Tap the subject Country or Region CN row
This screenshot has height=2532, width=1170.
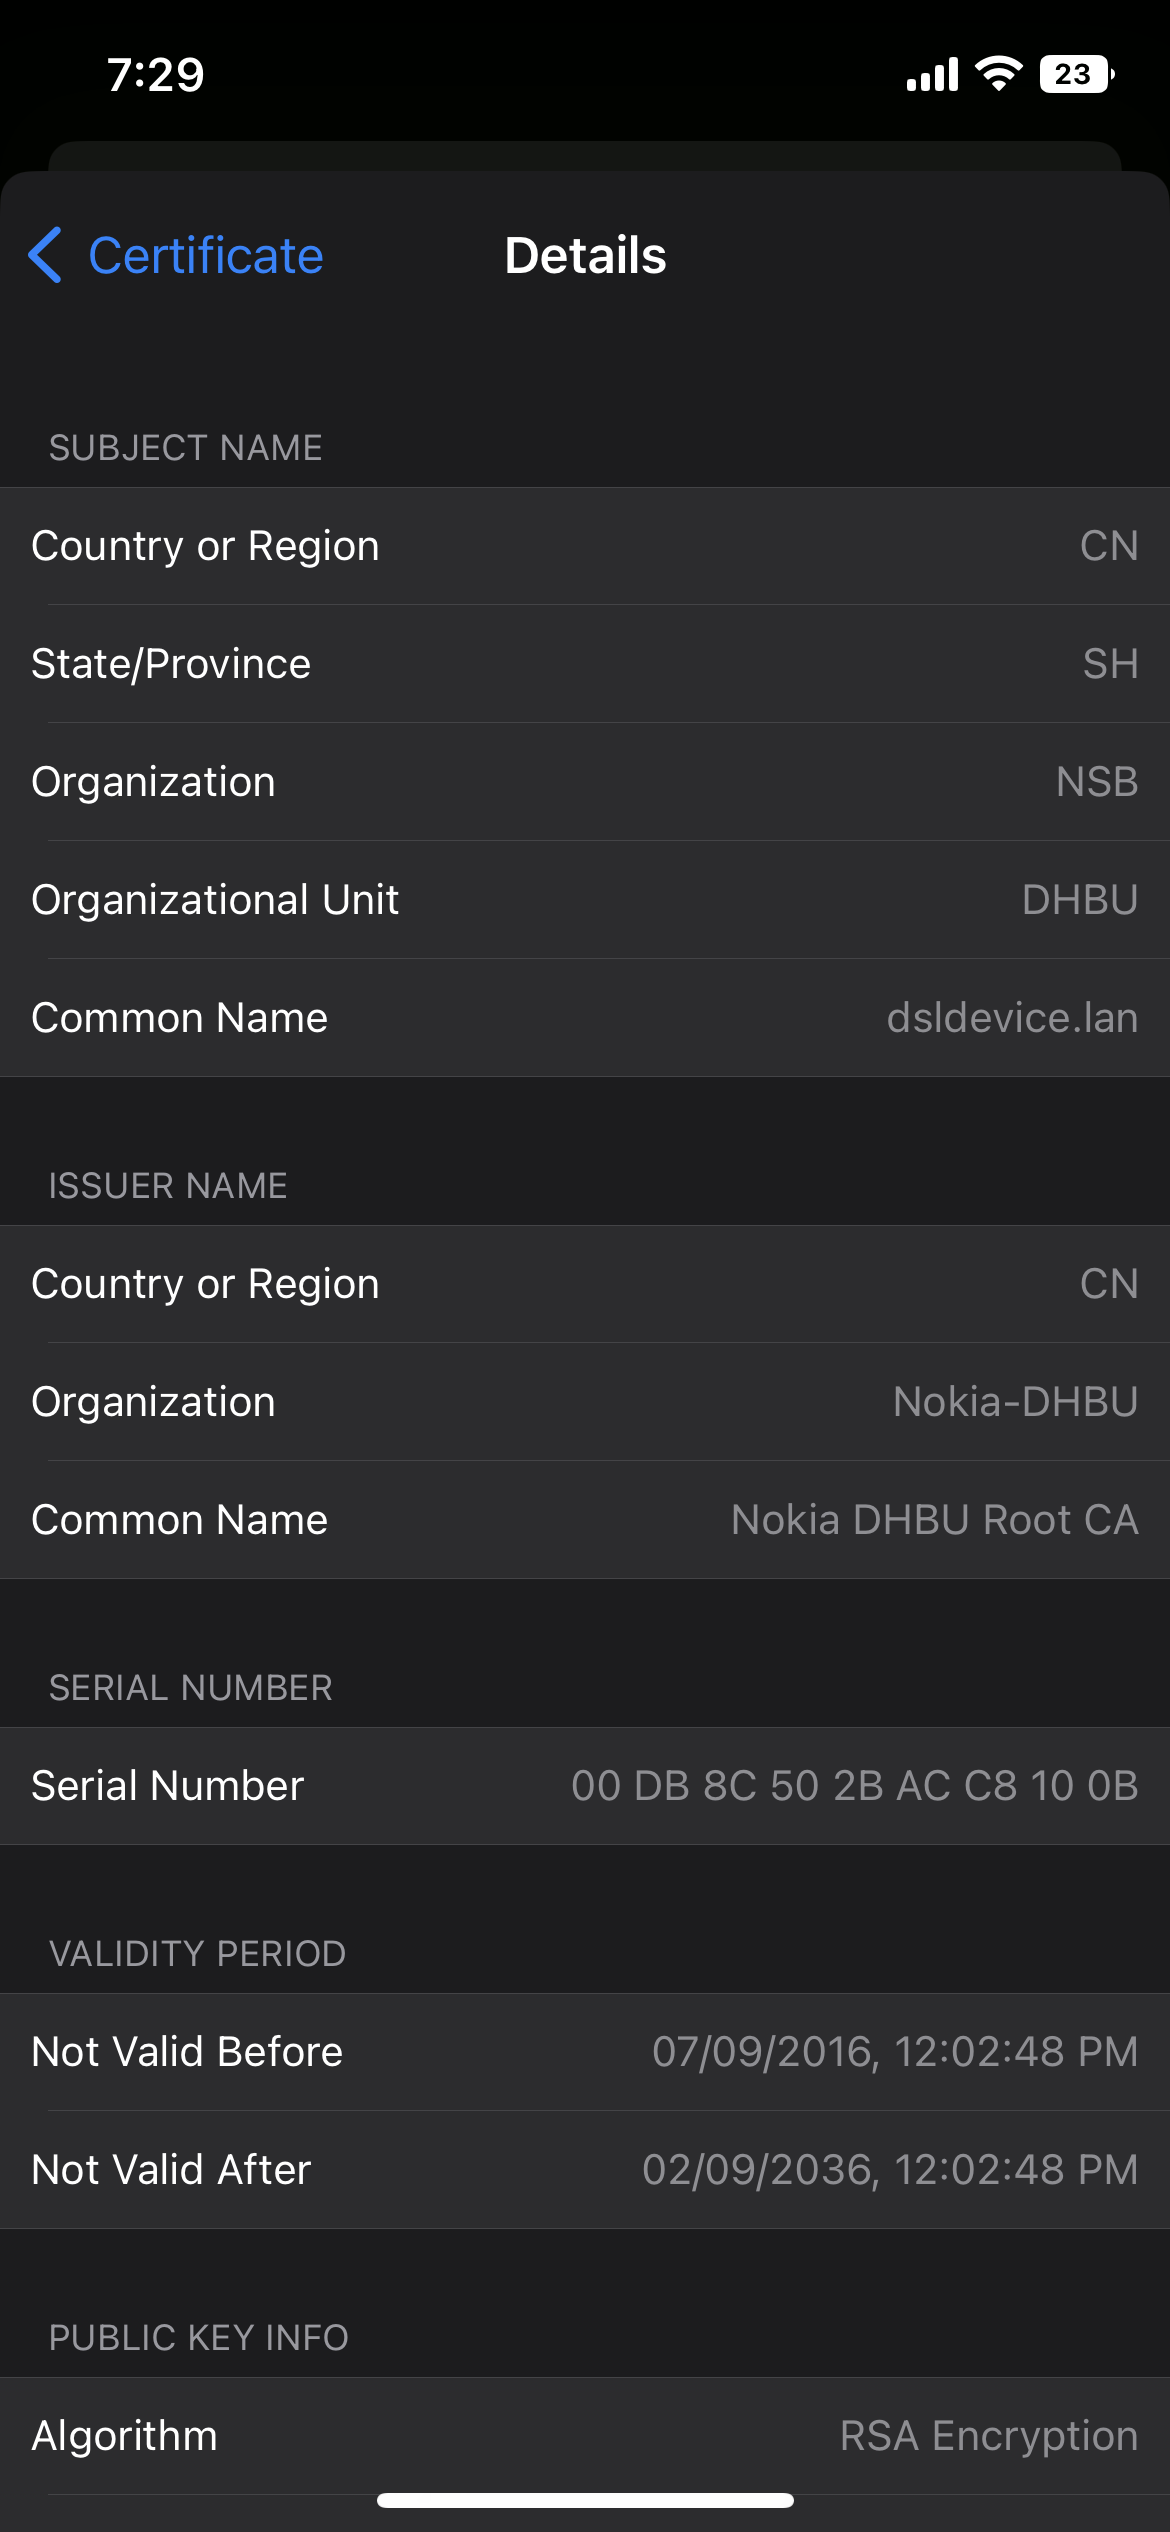(x=585, y=546)
